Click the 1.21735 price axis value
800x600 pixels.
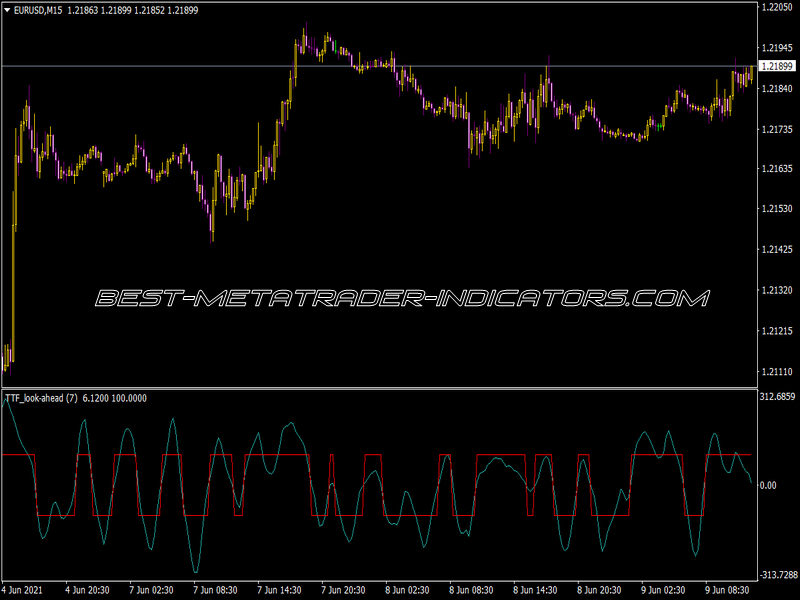pyautogui.click(x=778, y=130)
